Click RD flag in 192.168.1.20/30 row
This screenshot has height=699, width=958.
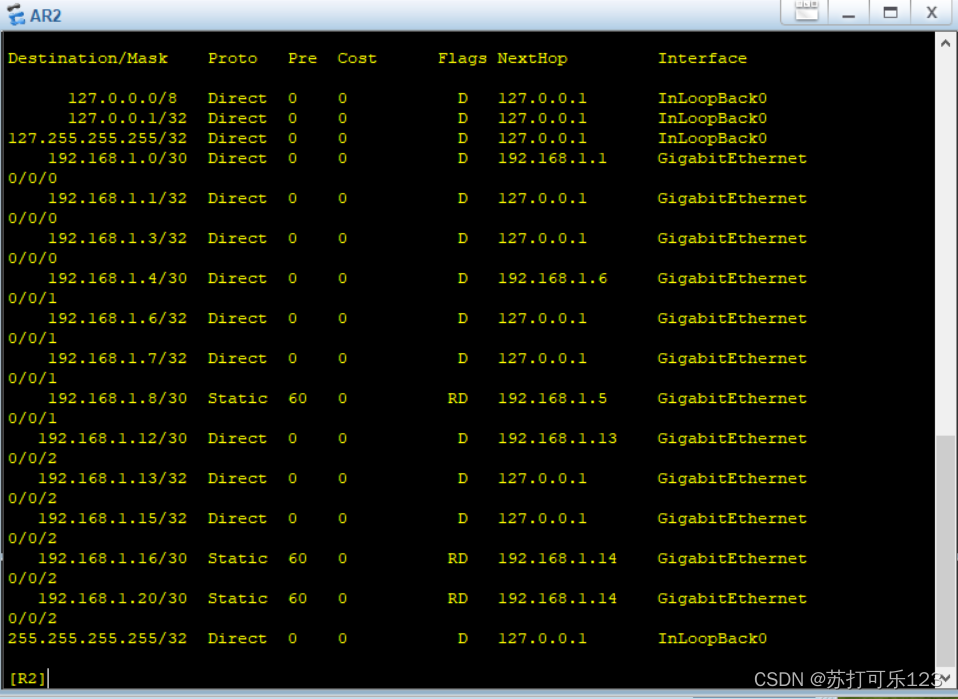[x=458, y=598]
